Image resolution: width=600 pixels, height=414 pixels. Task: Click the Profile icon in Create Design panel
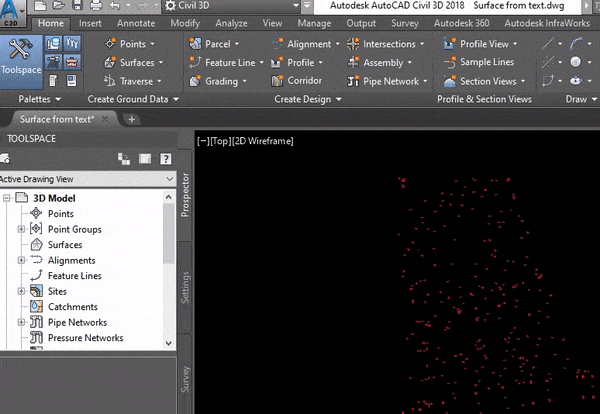point(277,62)
